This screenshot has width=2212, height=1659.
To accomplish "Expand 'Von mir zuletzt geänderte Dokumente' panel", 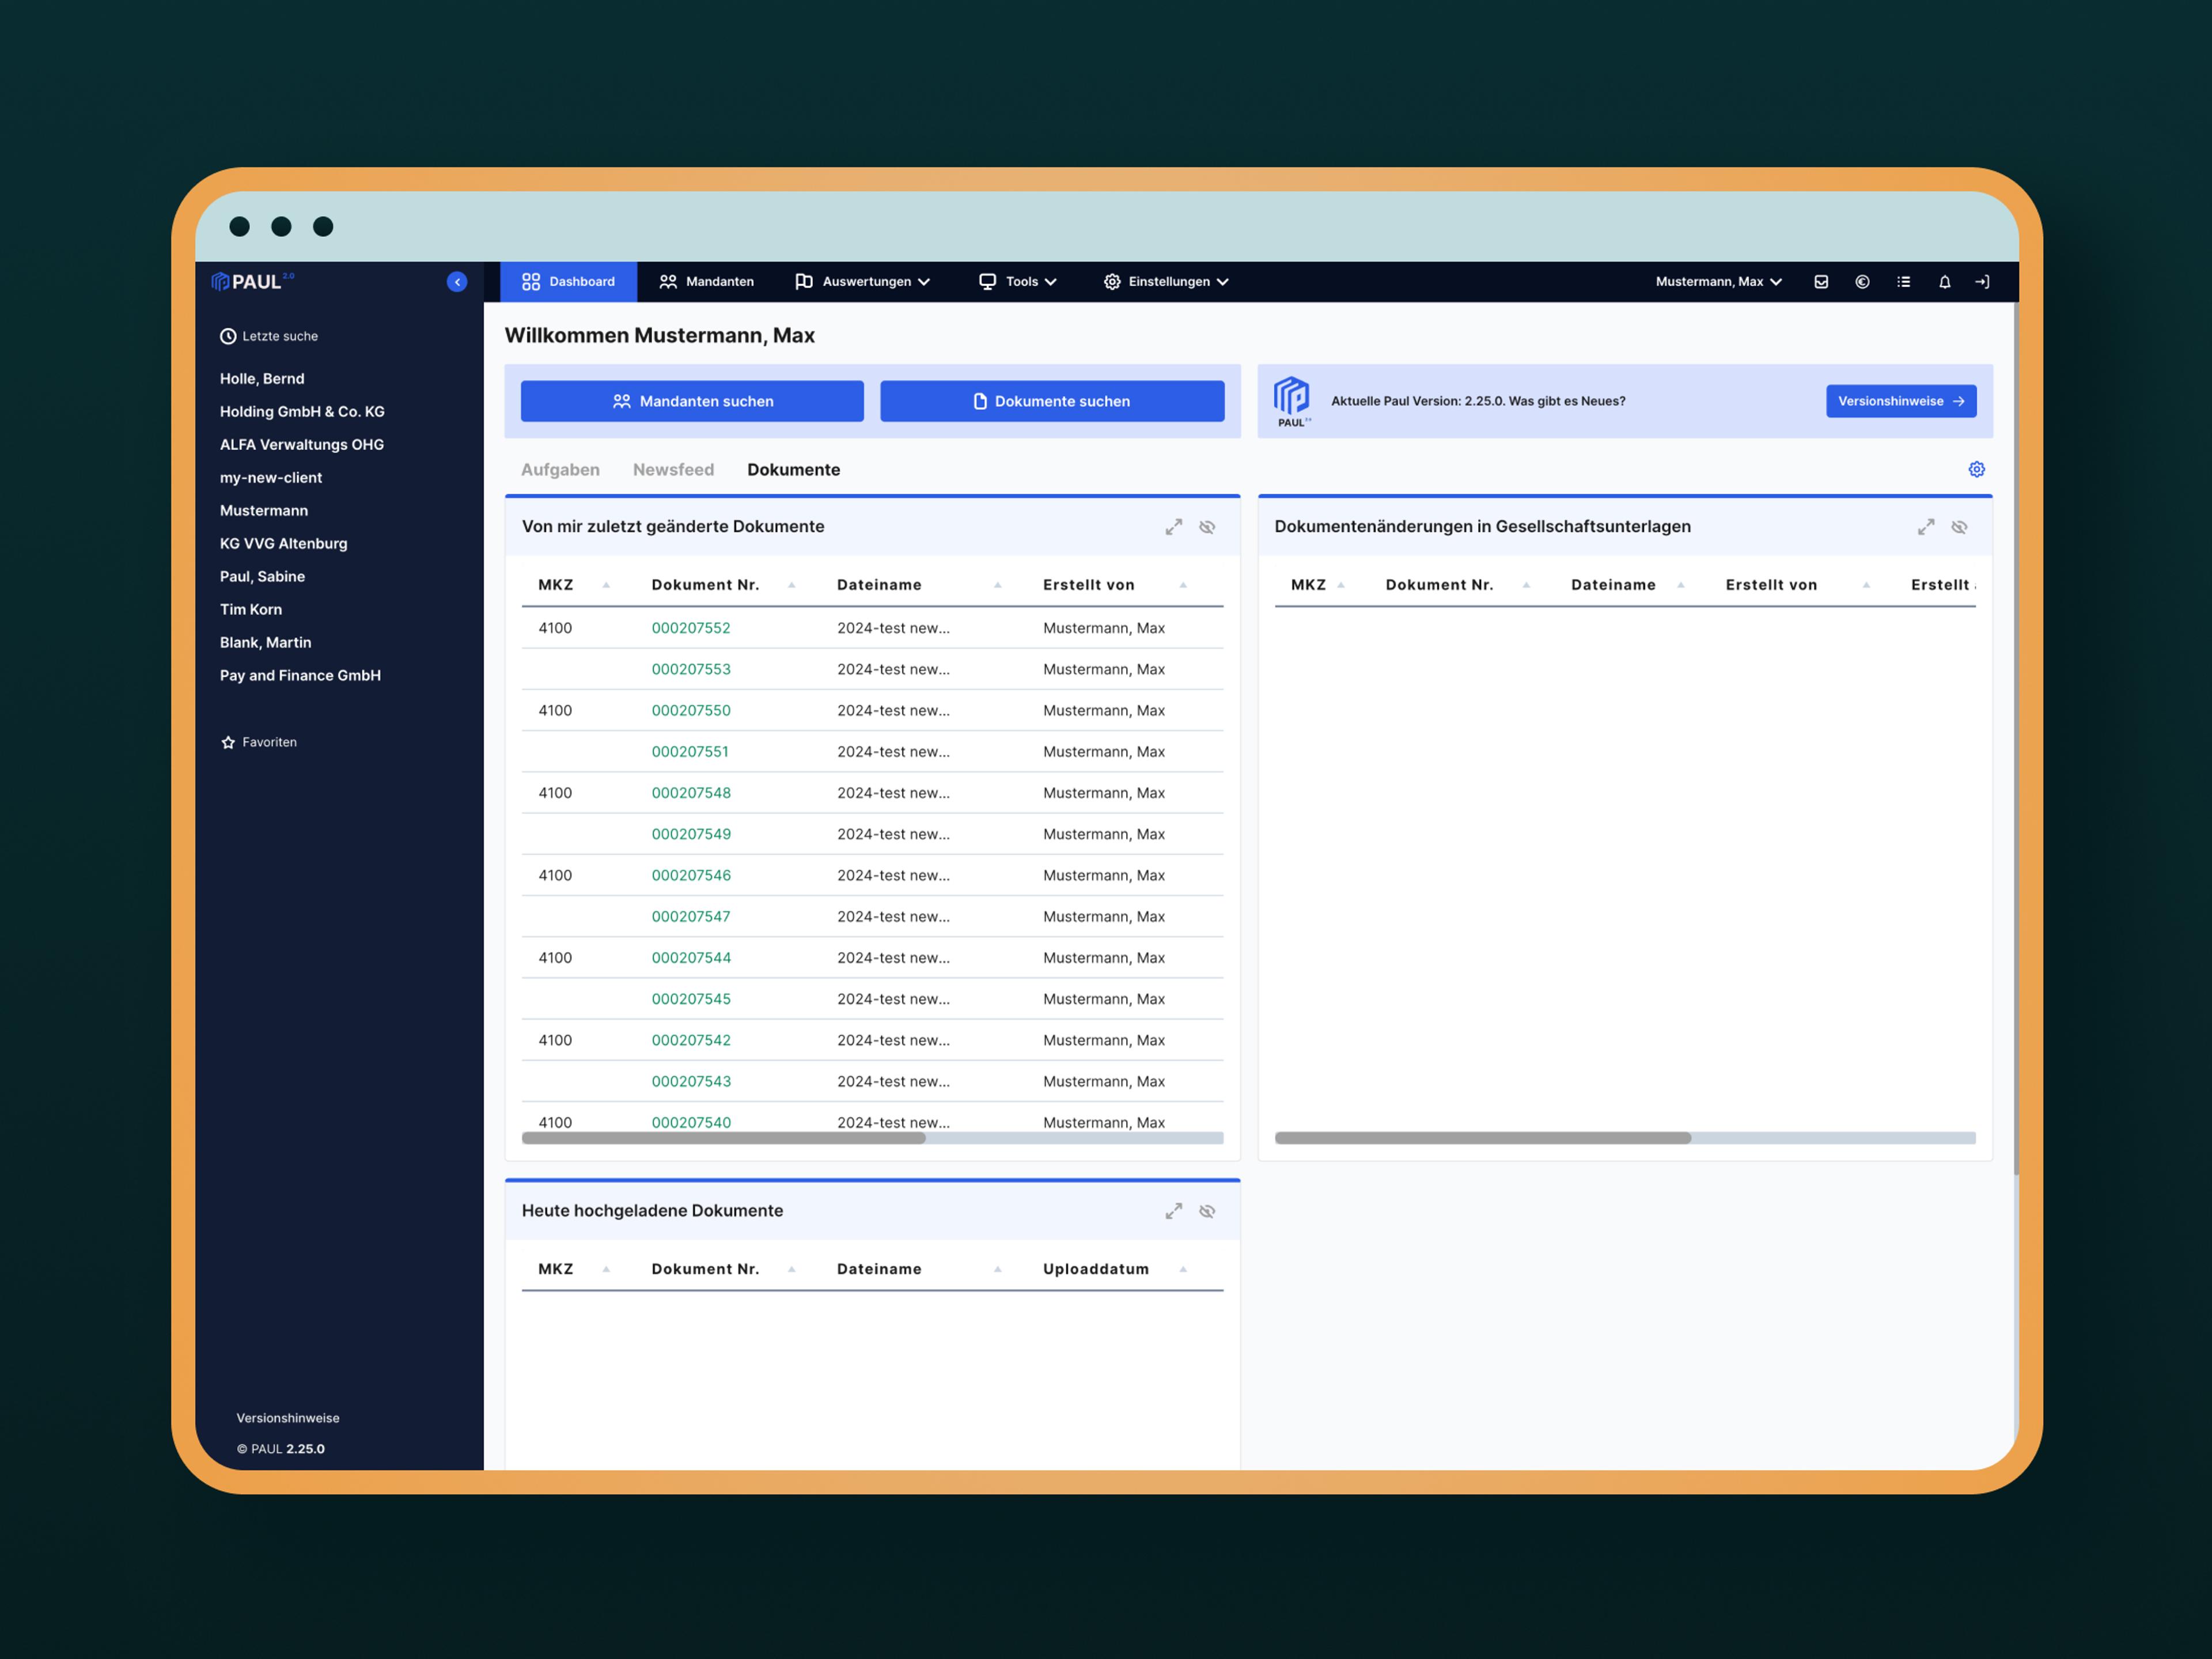I will pyautogui.click(x=1173, y=527).
